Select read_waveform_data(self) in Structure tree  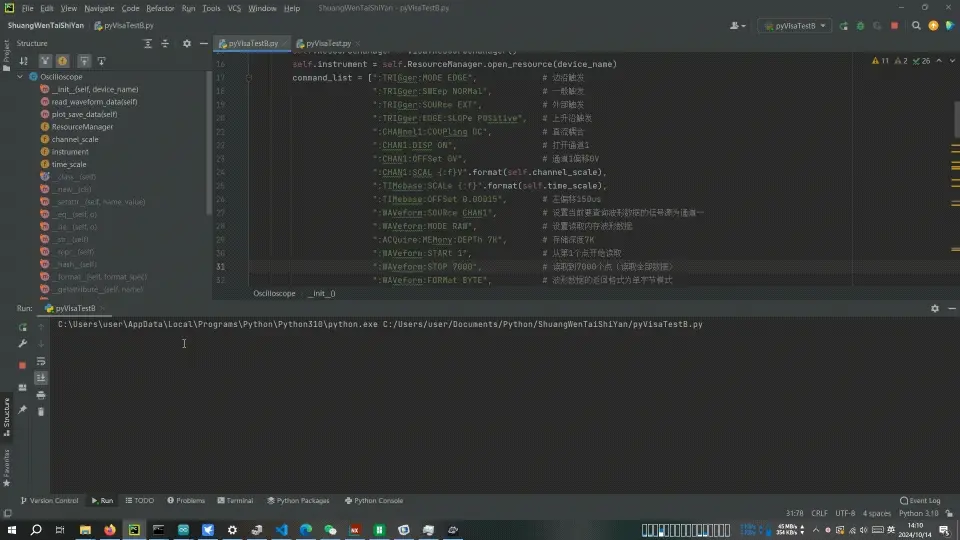(94, 102)
